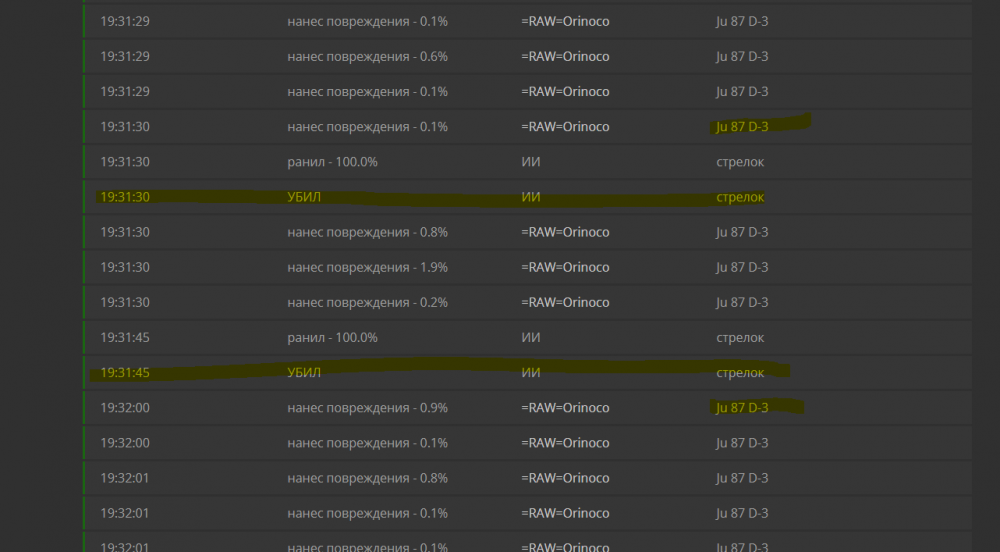Click Ju 87 D-3 in 19:31:30 0.1% row

coord(742,127)
